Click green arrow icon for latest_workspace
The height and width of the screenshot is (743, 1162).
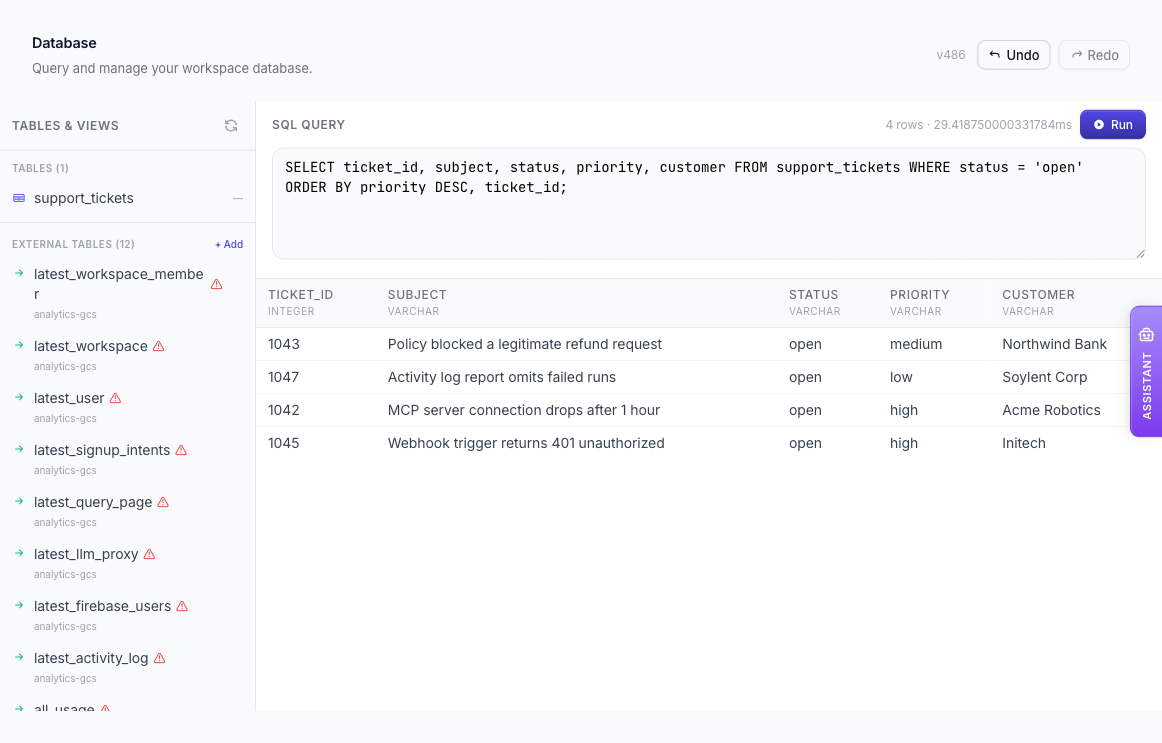click(x=19, y=345)
